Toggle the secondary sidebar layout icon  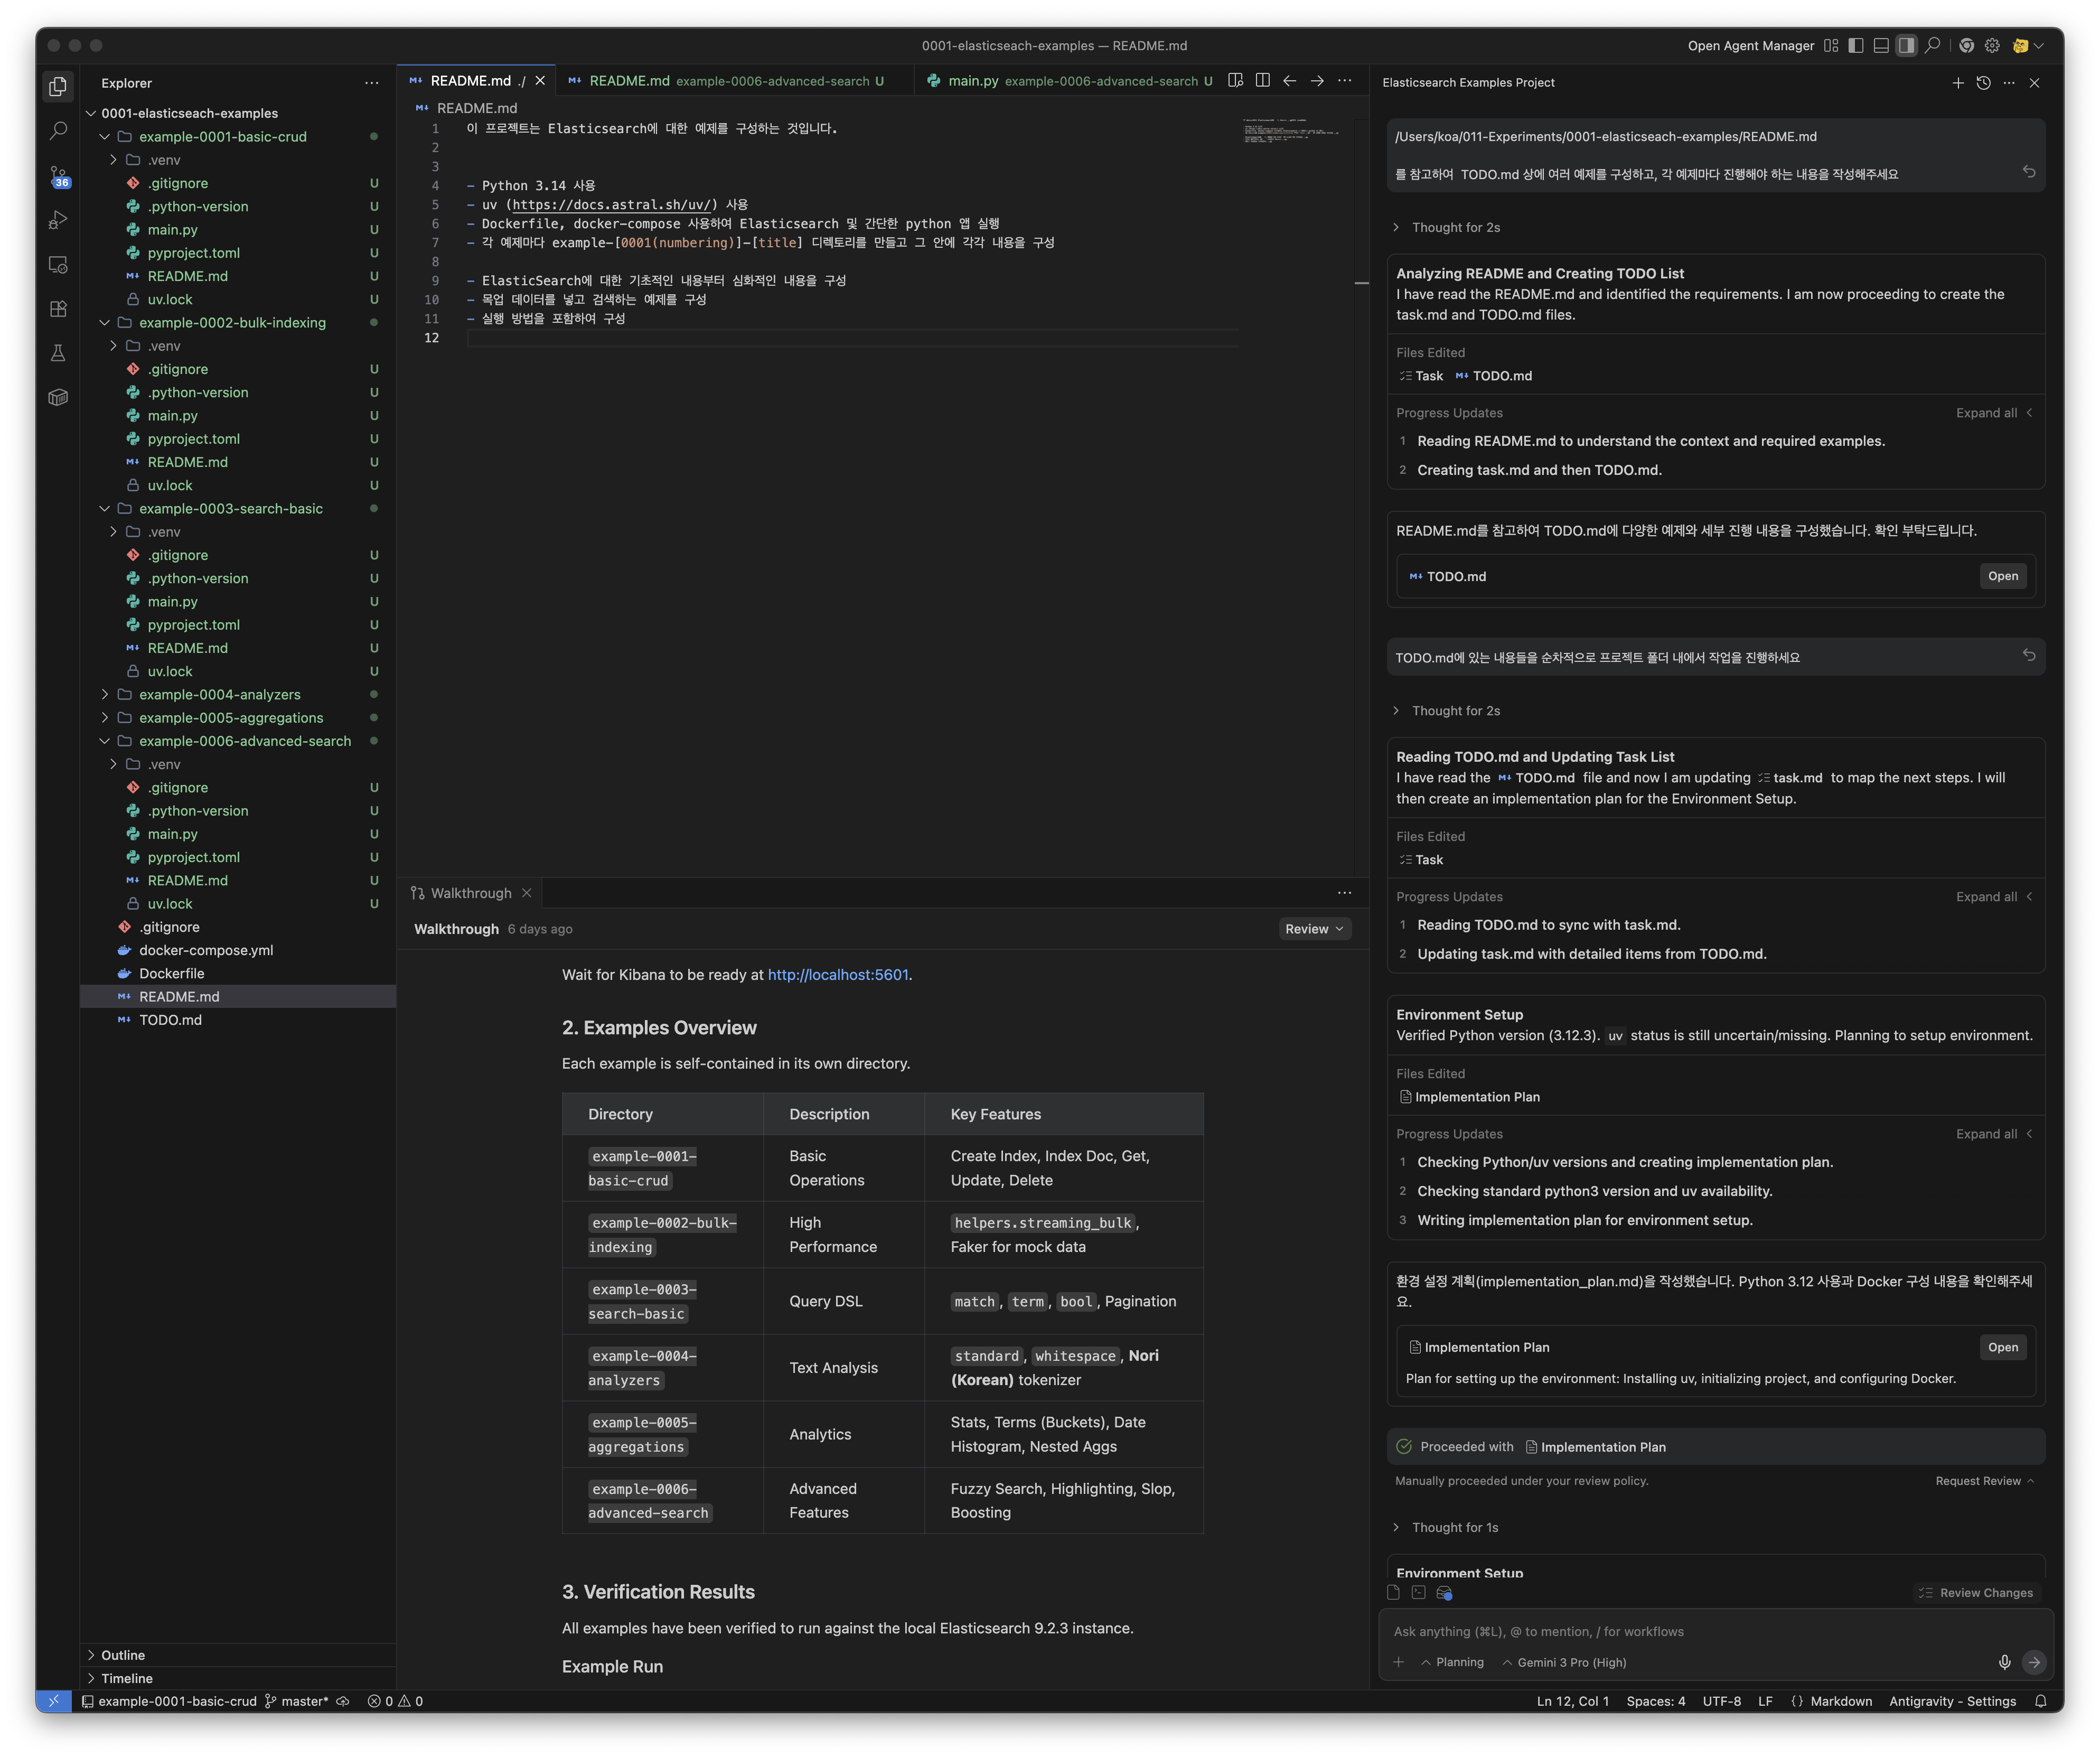coord(1906,46)
